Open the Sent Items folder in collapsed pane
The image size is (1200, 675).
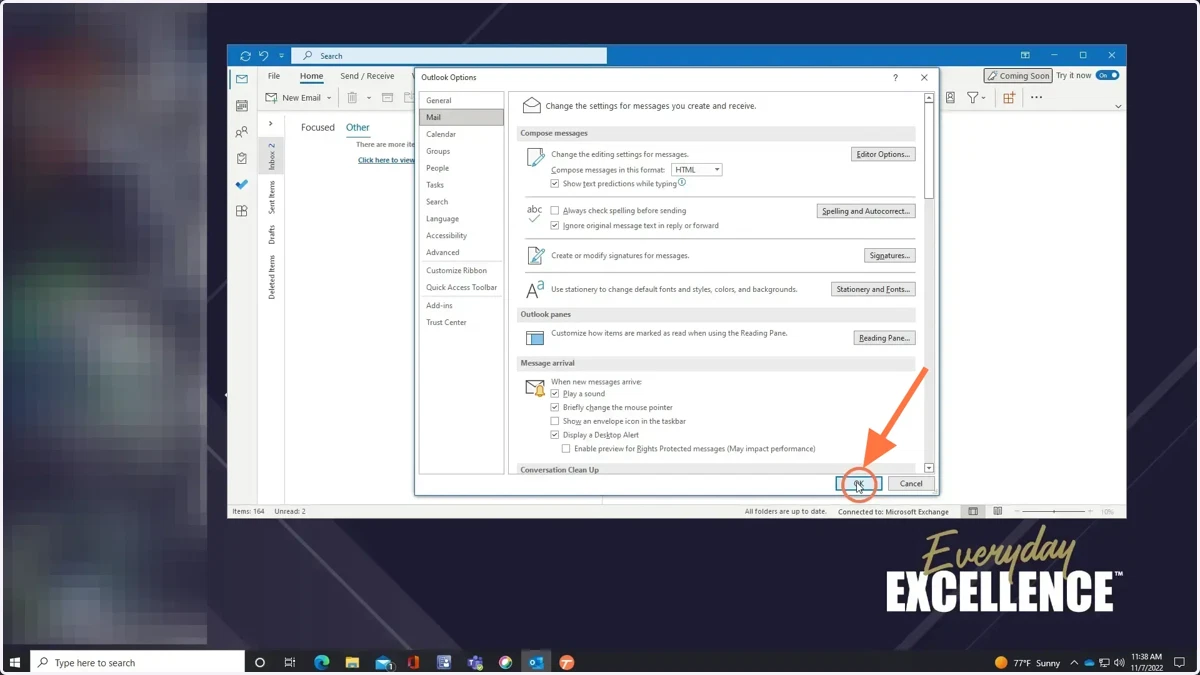(271, 198)
